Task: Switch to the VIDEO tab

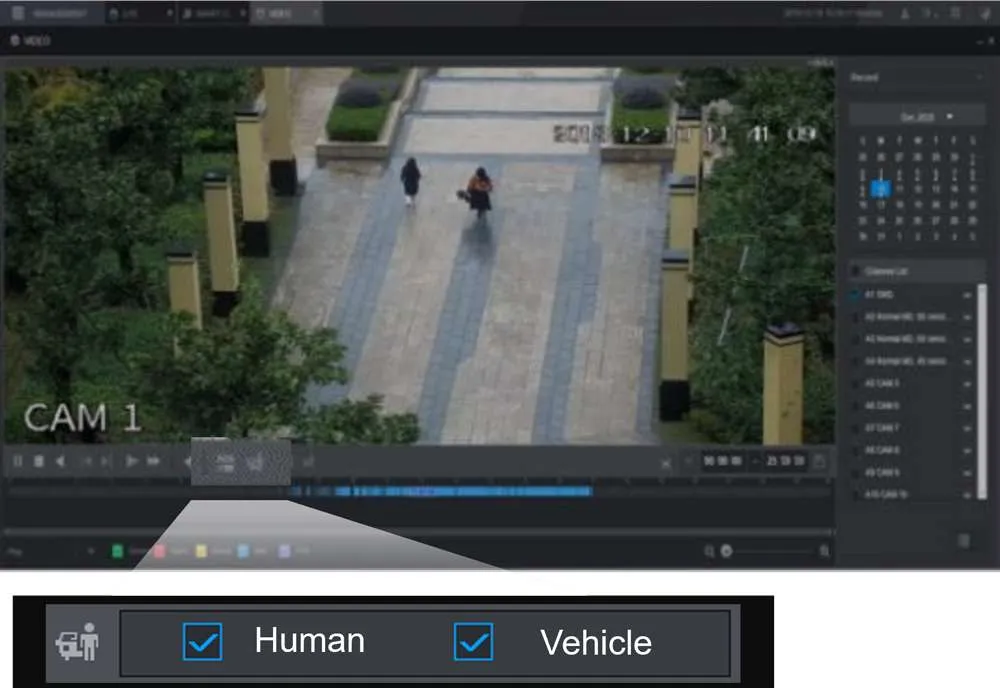Action: 286,13
